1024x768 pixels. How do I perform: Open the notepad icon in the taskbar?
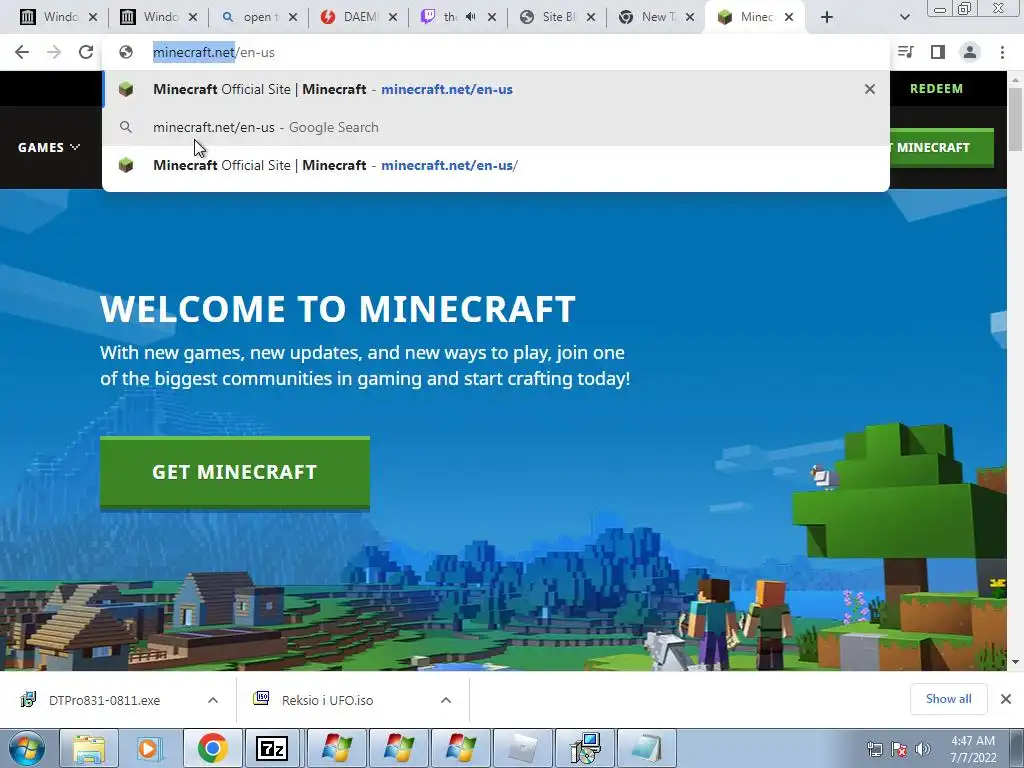click(646, 748)
